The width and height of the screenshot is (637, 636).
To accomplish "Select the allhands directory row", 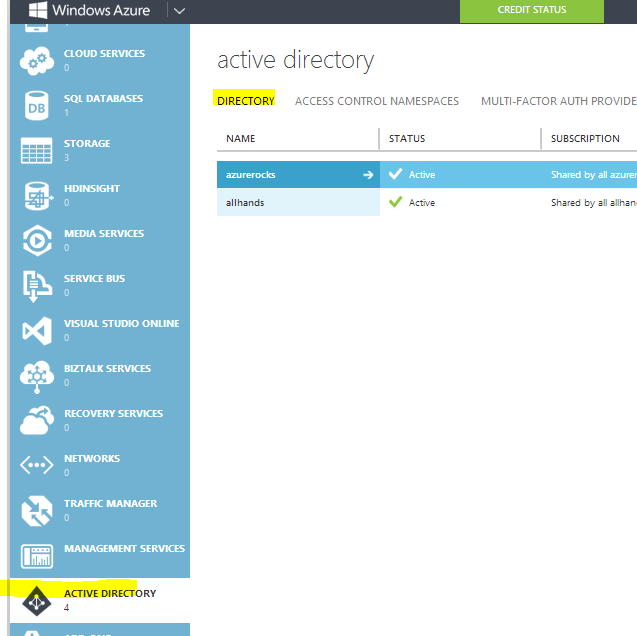I will point(427,203).
